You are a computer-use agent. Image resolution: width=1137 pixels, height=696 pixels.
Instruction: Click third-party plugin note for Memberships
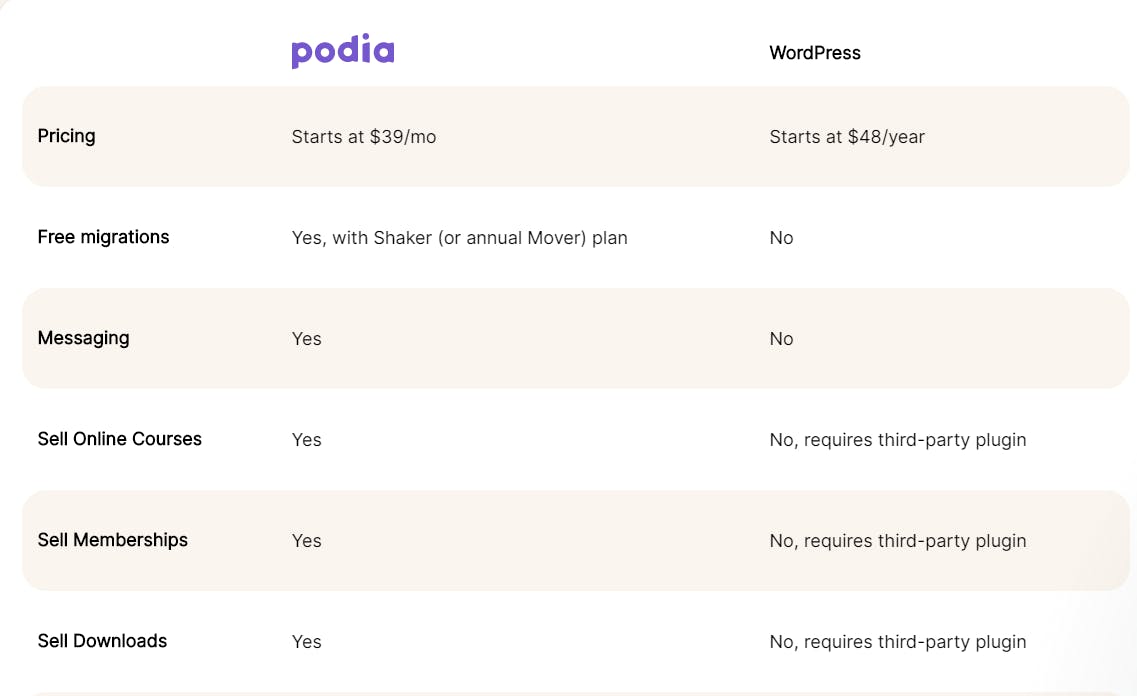tap(898, 541)
